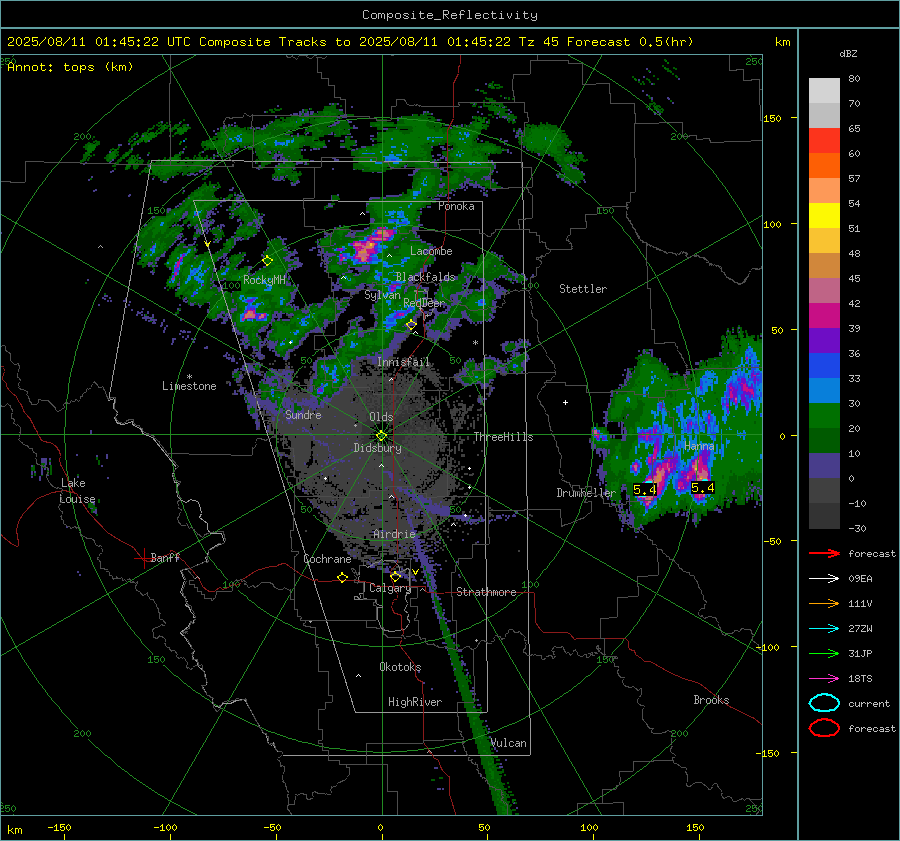Click the Innisfail town label
The width and height of the screenshot is (900, 841).
[403, 362]
